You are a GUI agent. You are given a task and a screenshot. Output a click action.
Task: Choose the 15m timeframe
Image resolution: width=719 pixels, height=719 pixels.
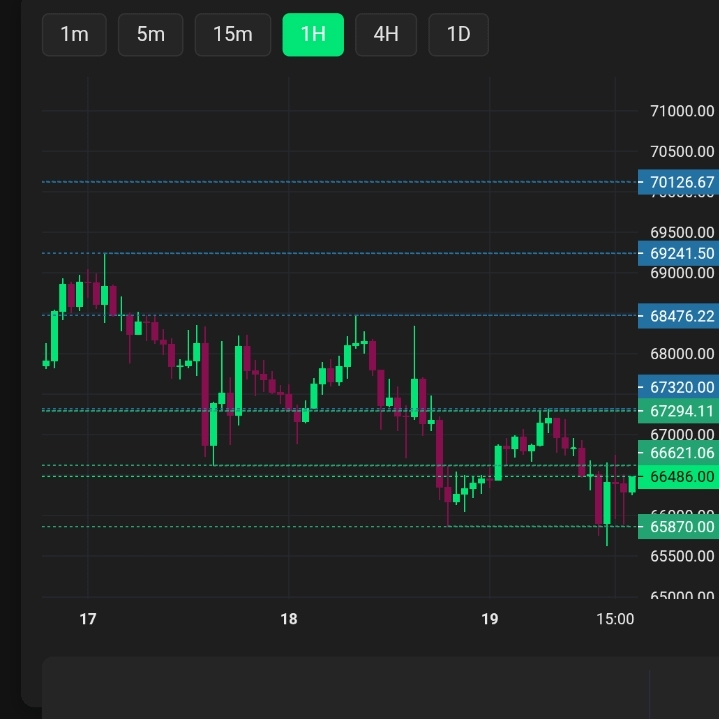[x=233, y=35]
